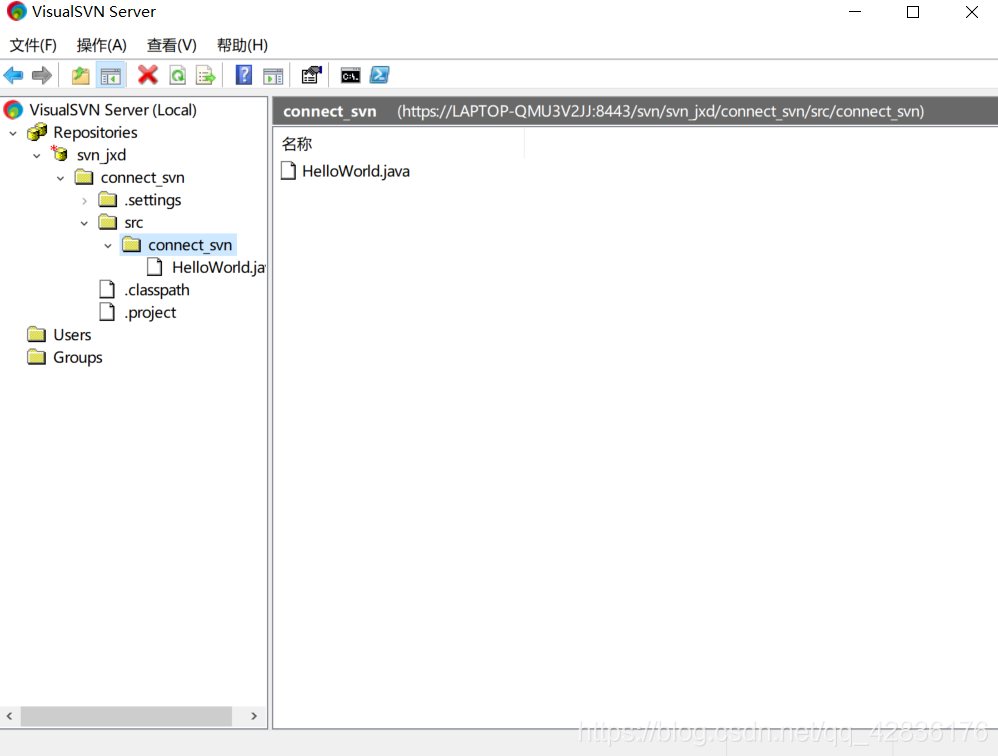This screenshot has width=998, height=756.
Task: Click tree pane scrollbar right arrow
Action: (254, 716)
